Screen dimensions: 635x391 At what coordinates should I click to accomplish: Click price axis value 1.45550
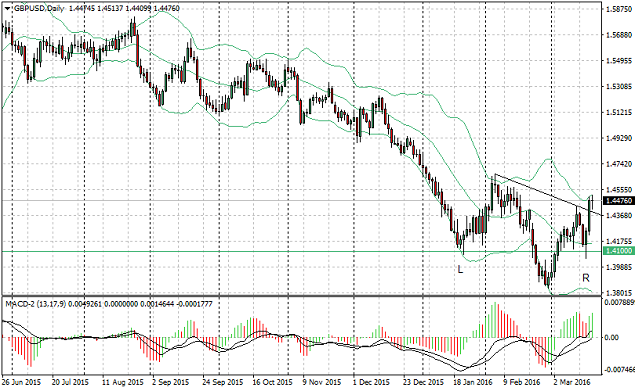tap(619, 190)
